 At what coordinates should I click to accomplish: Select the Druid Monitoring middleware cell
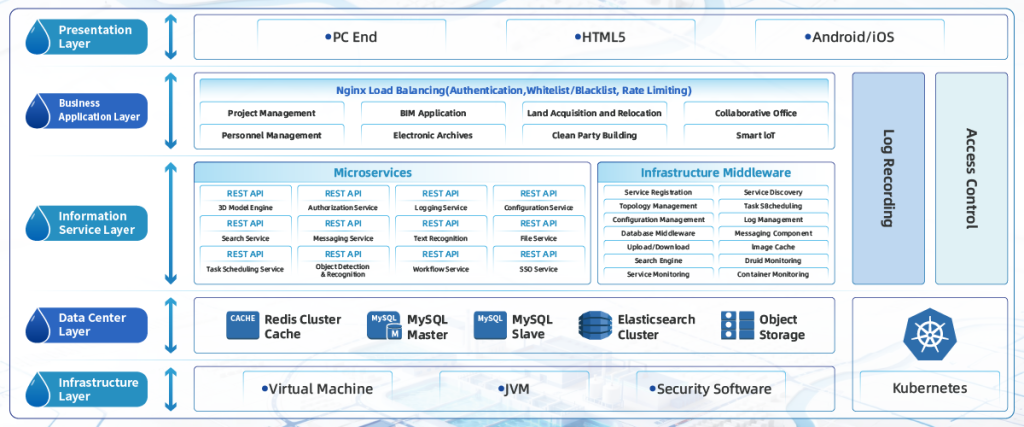(x=773, y=260)
